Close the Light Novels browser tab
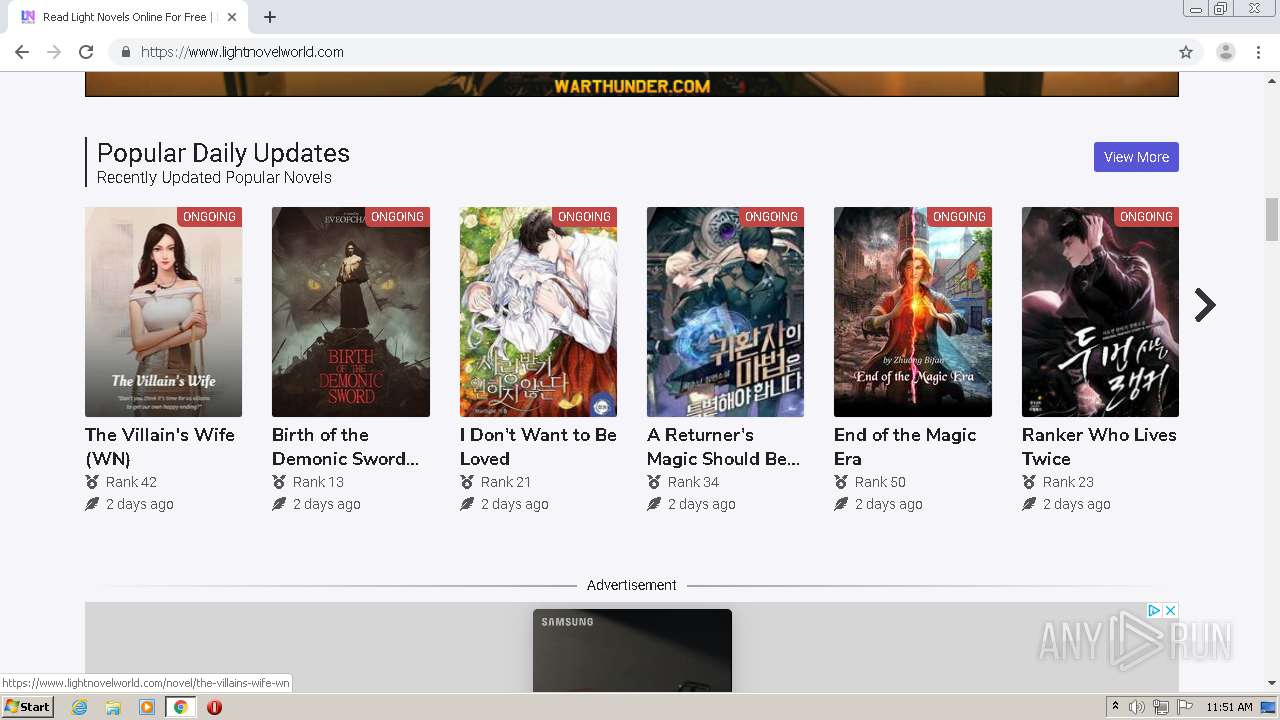 pos(232,17)
